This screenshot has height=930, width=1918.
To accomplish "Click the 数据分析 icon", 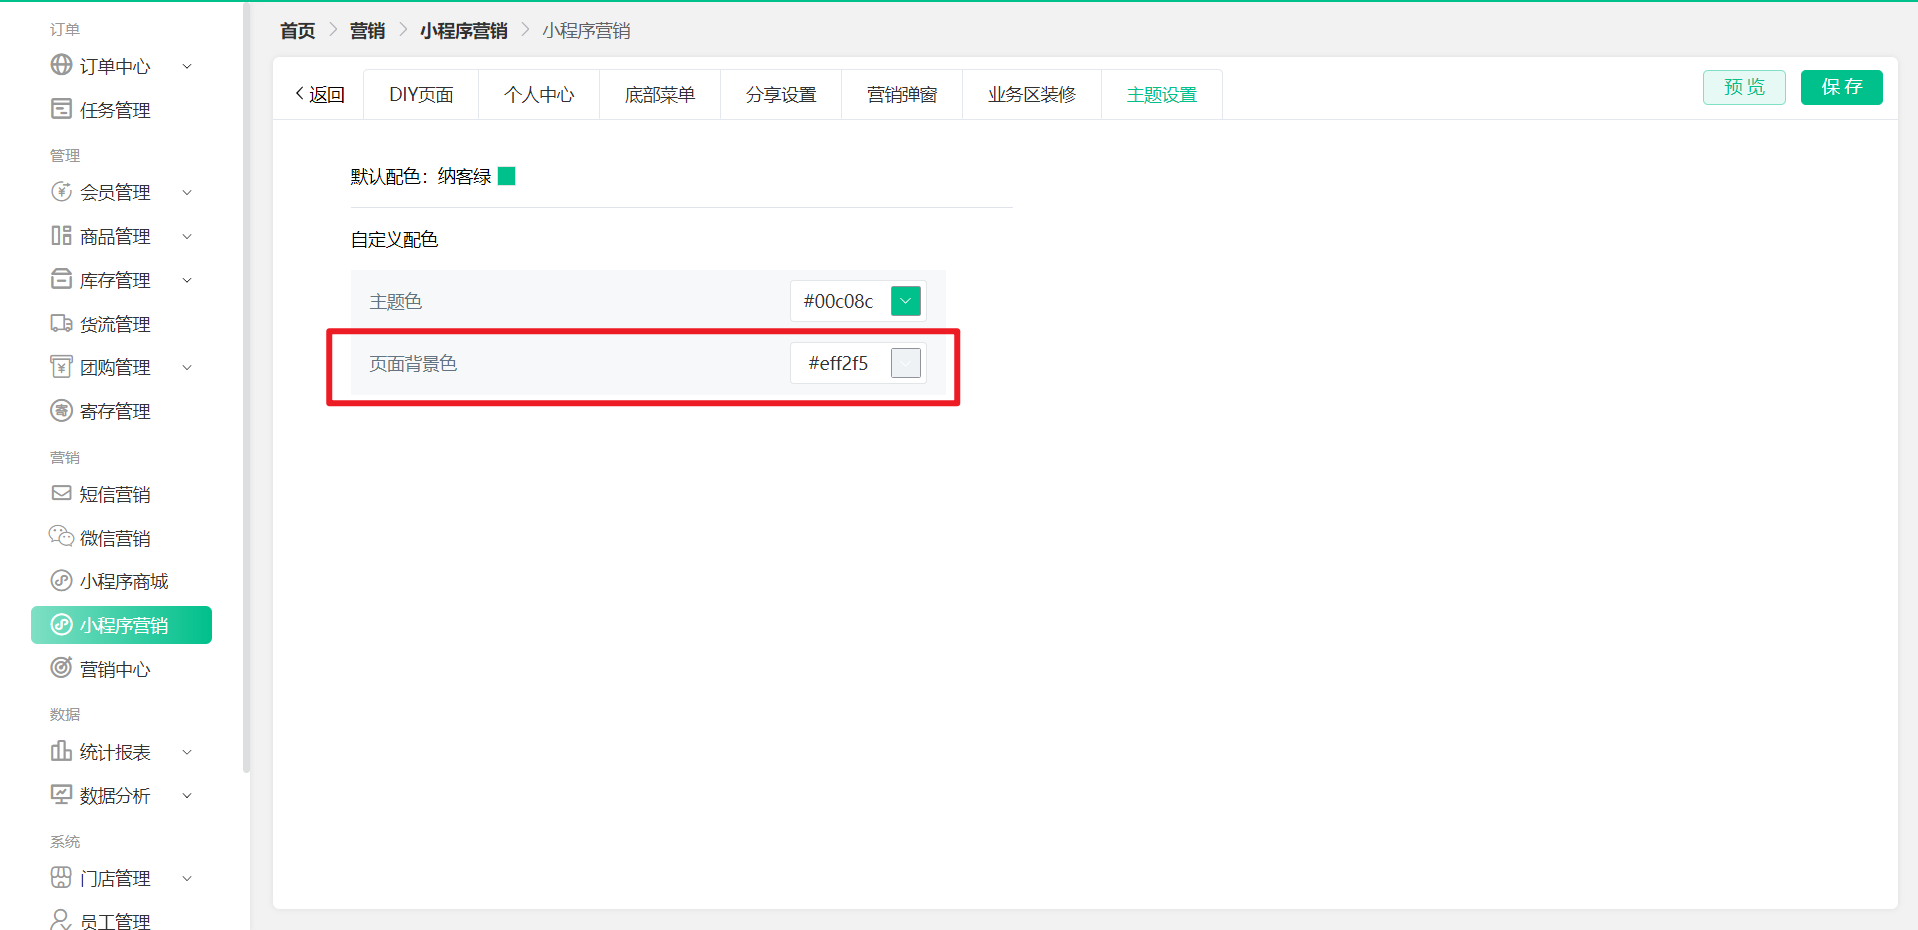I will click(x=61, y=795).
